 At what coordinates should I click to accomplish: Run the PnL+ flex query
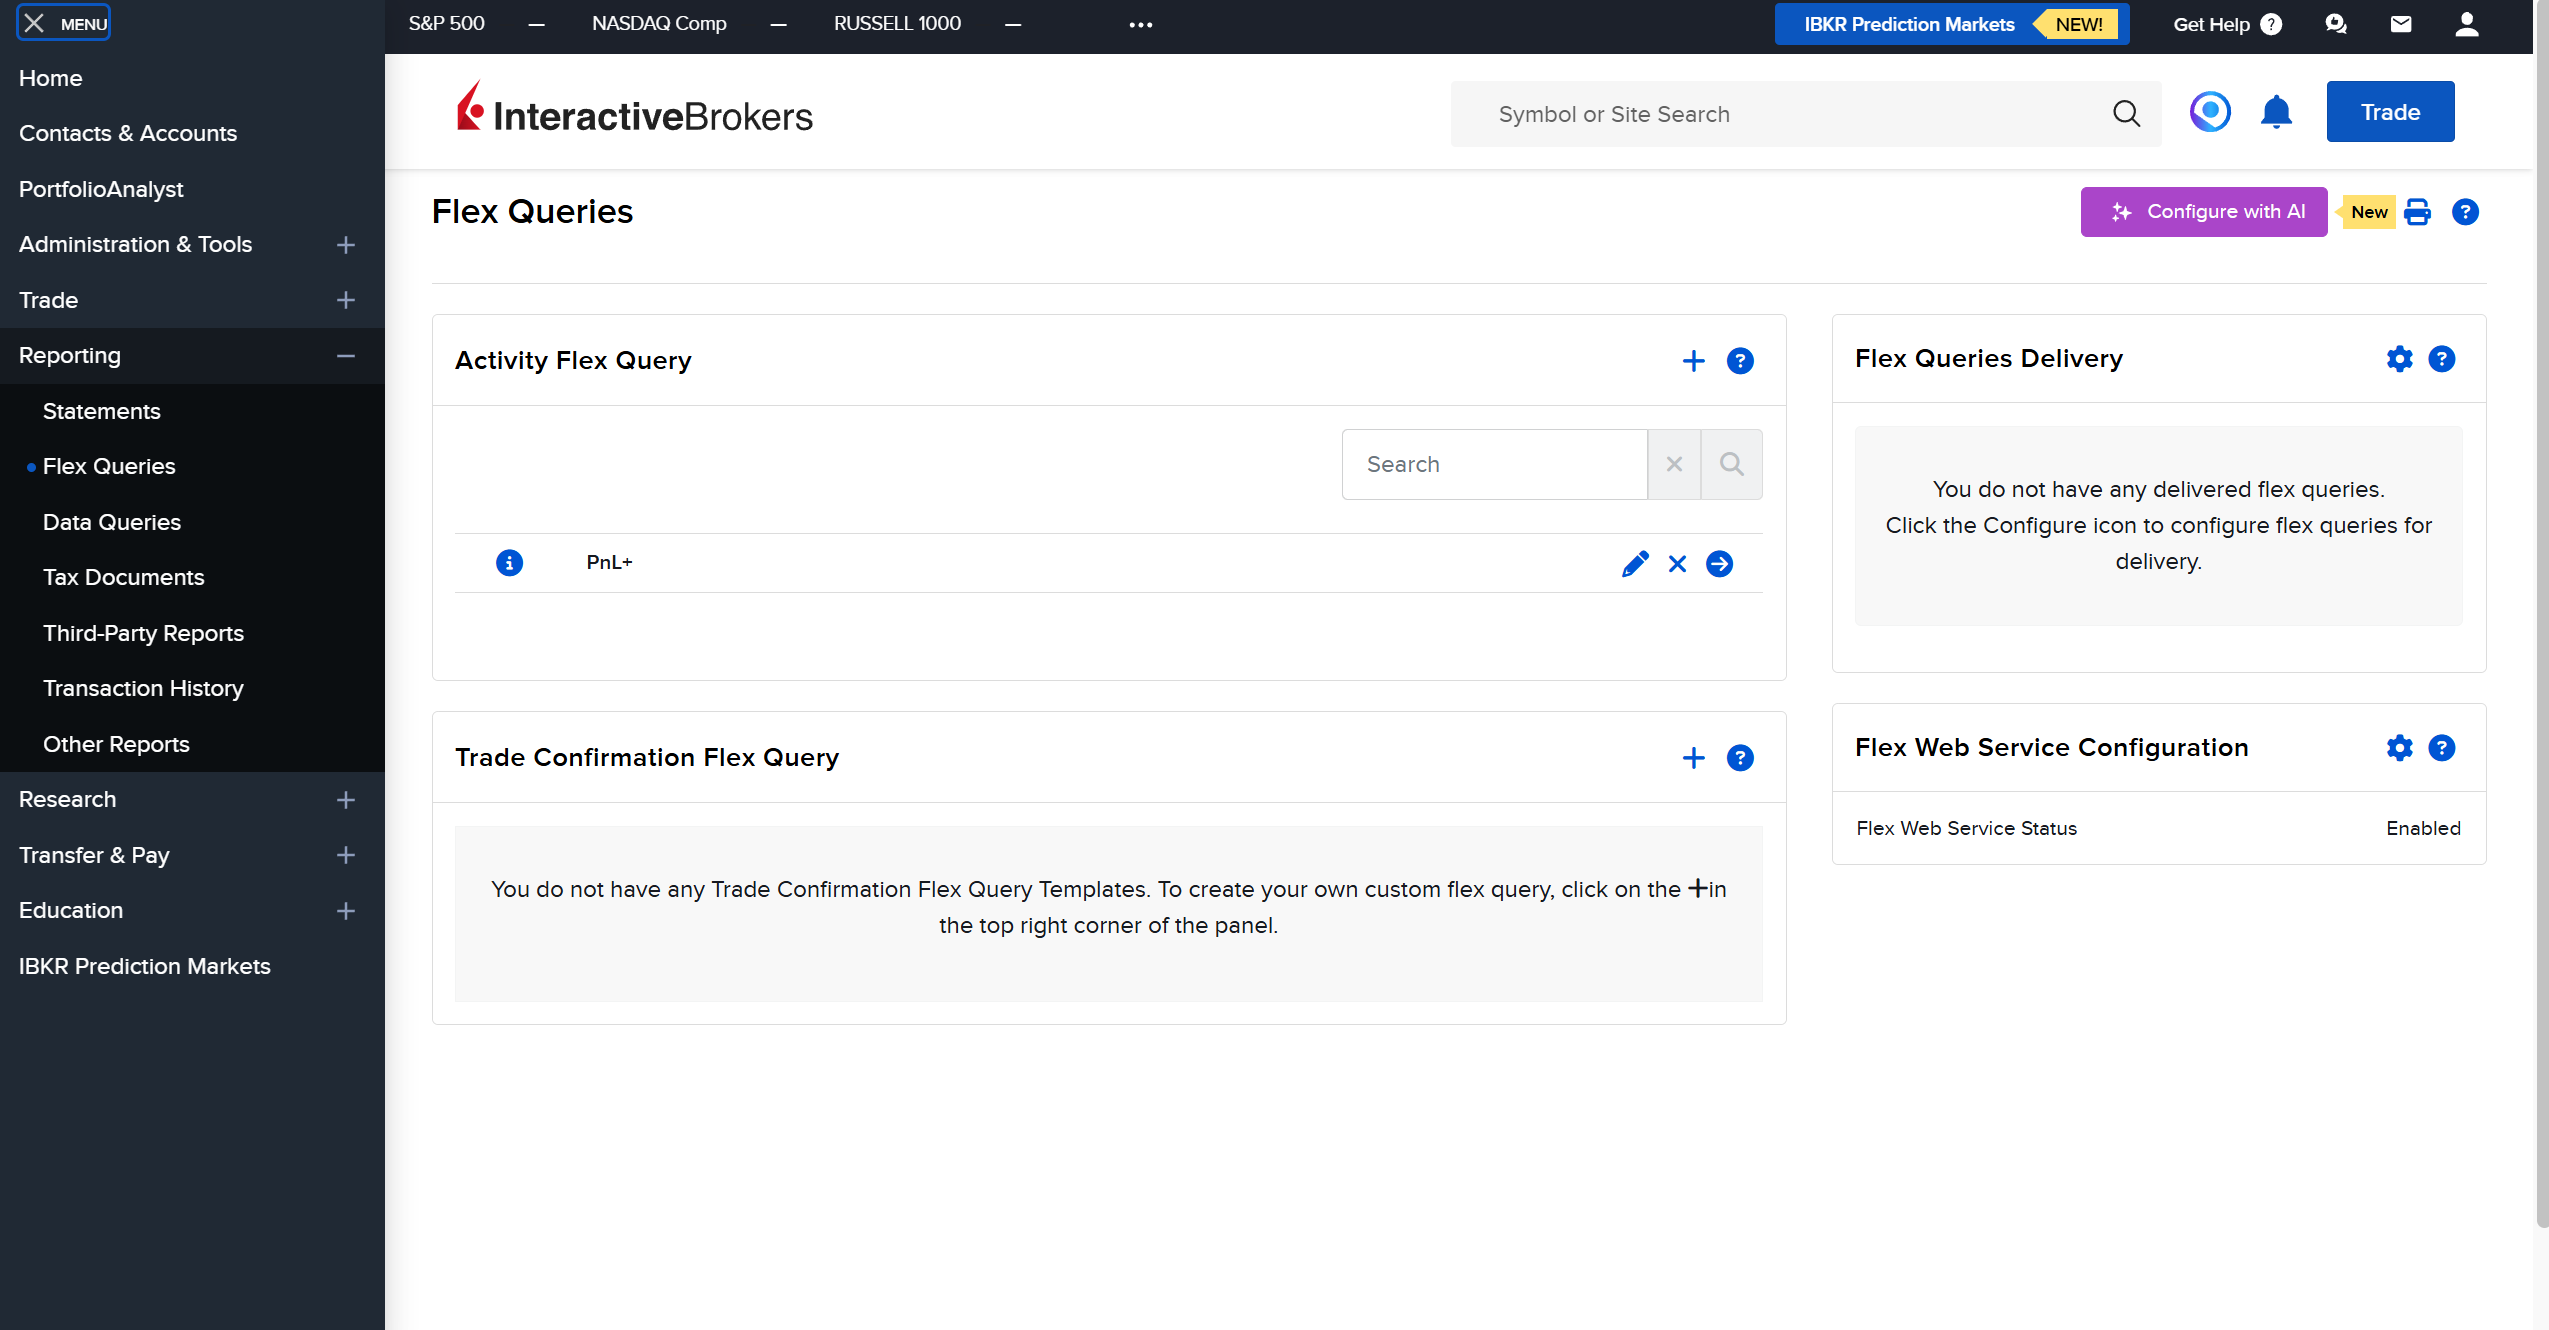point(1720,564)
